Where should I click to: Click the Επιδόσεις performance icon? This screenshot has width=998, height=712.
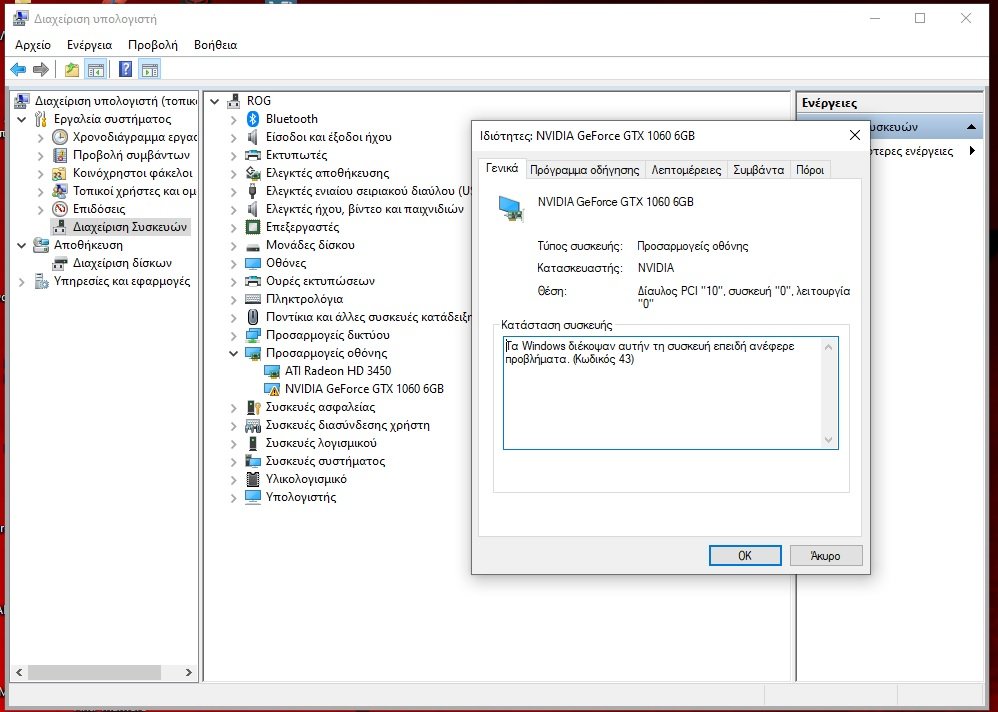coord(60,209)
